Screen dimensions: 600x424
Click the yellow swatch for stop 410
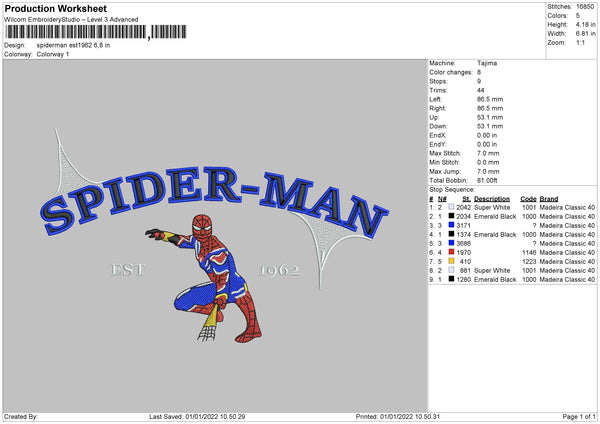coord(451,261)
